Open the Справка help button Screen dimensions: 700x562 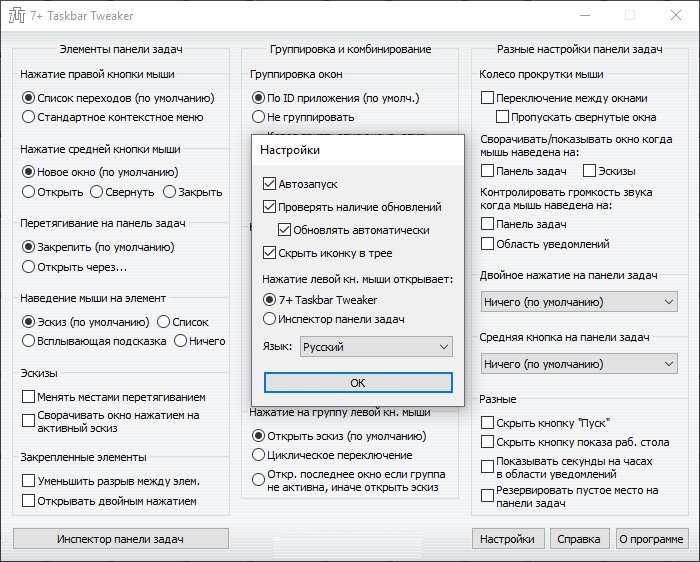[579, 539]
